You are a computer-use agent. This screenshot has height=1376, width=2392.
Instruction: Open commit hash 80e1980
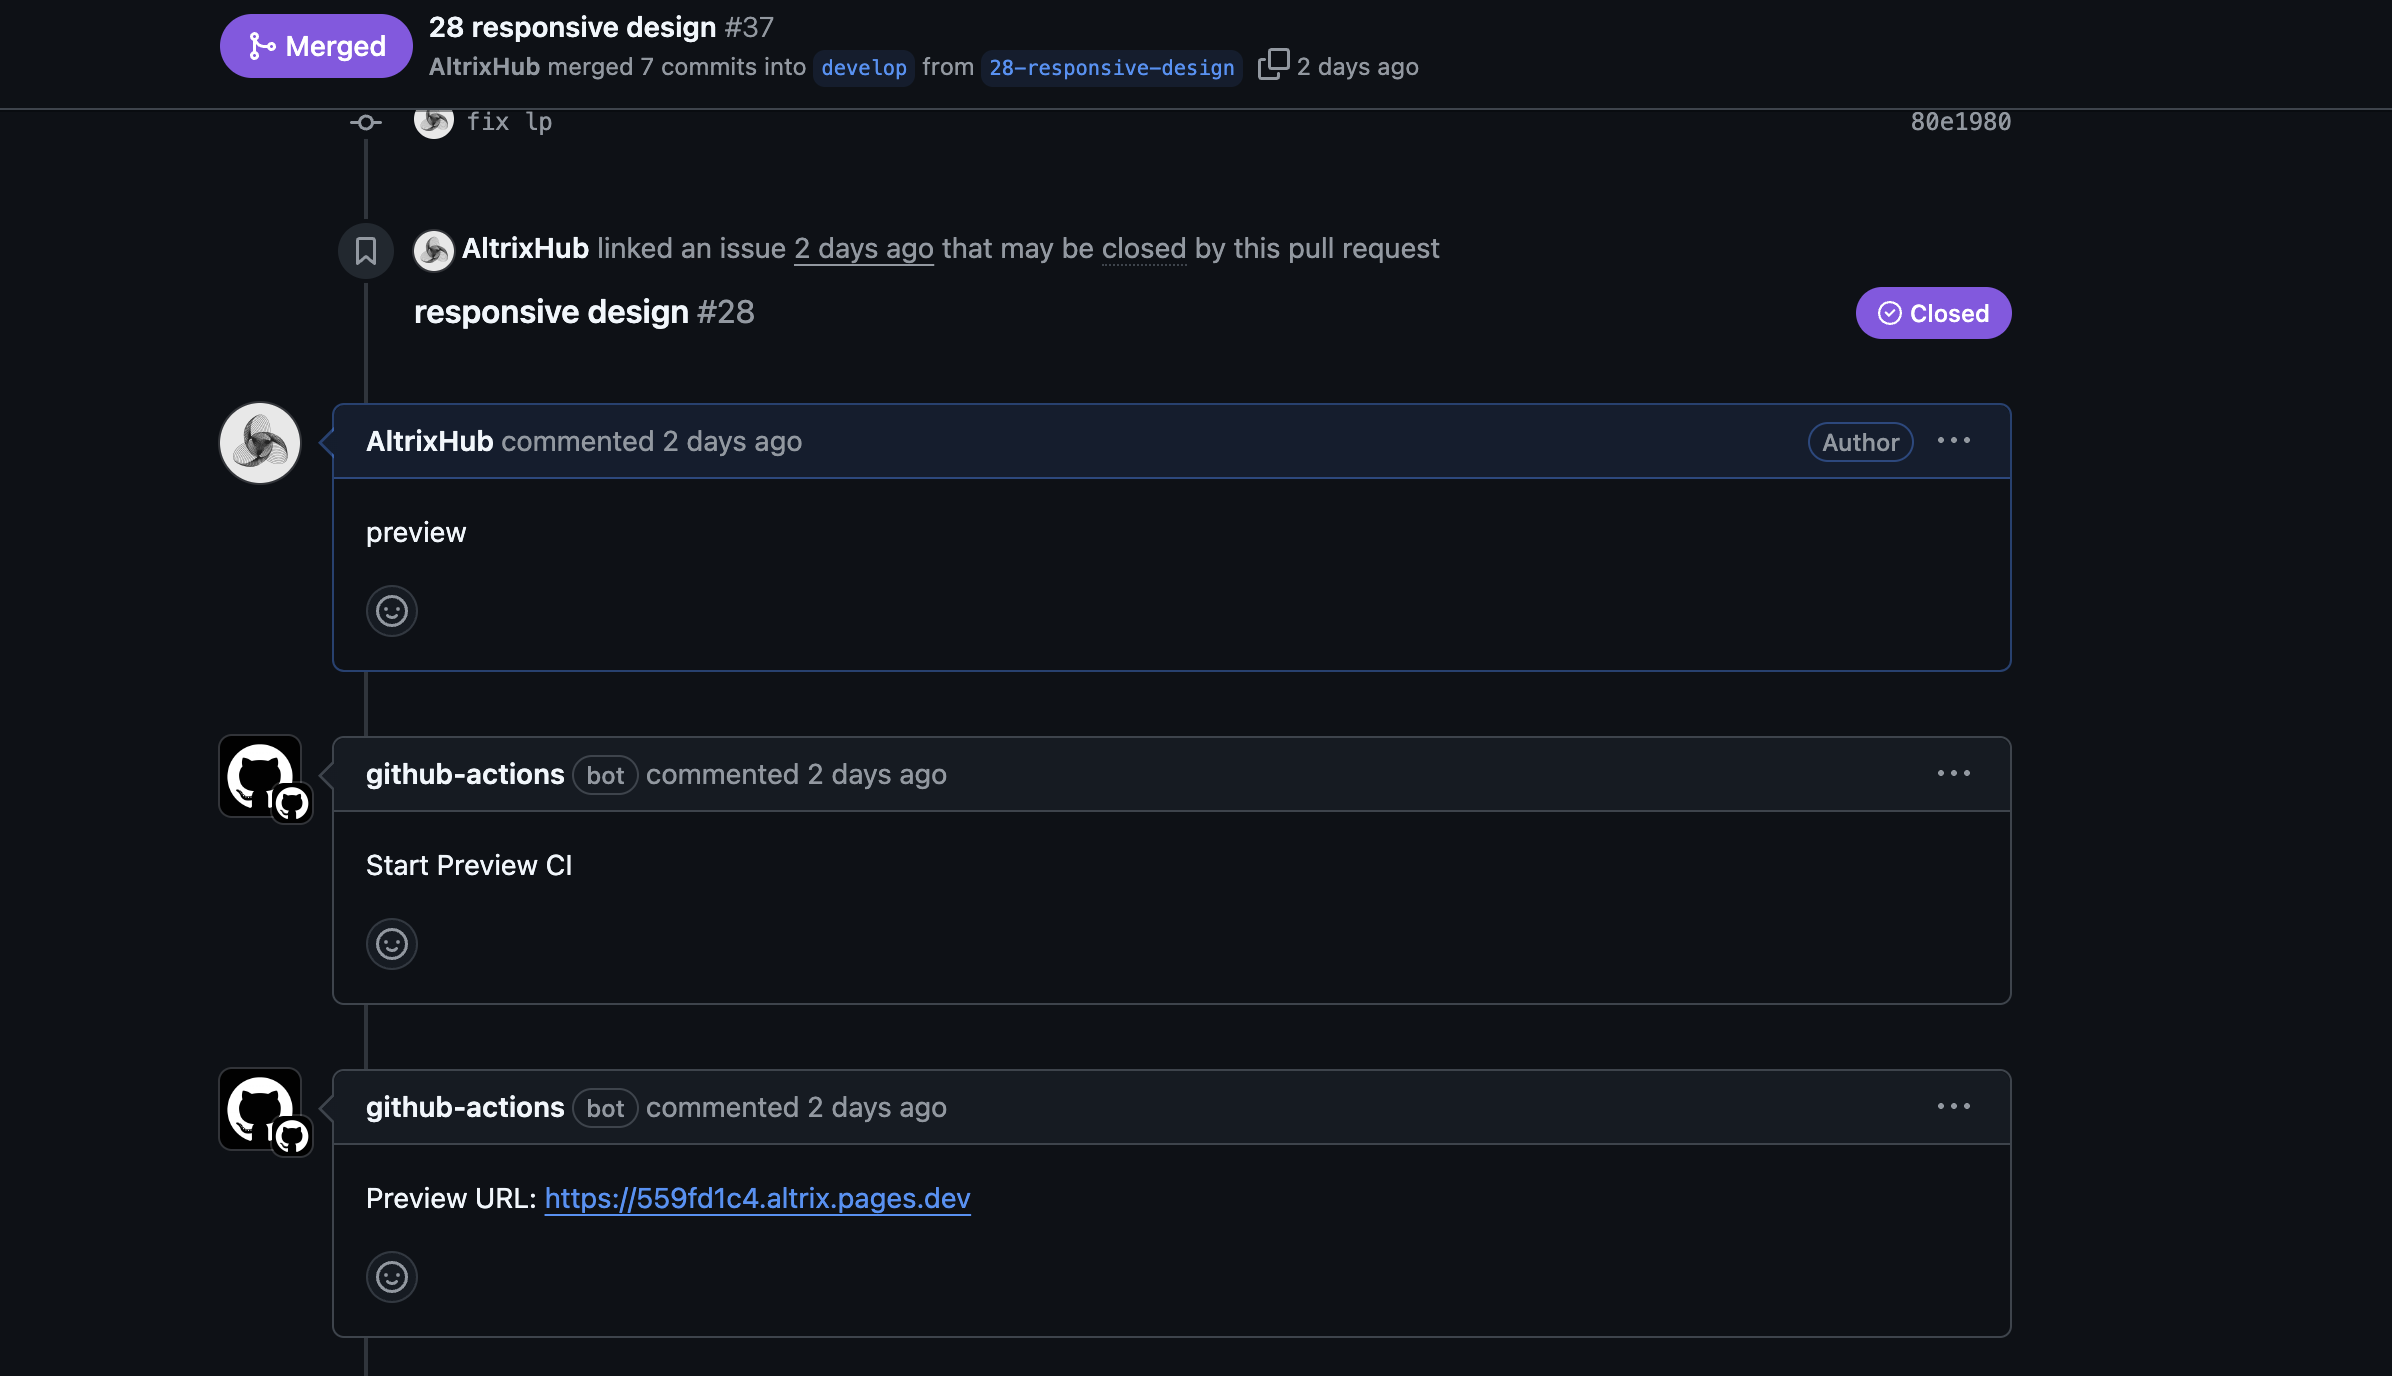[1960, 122]
